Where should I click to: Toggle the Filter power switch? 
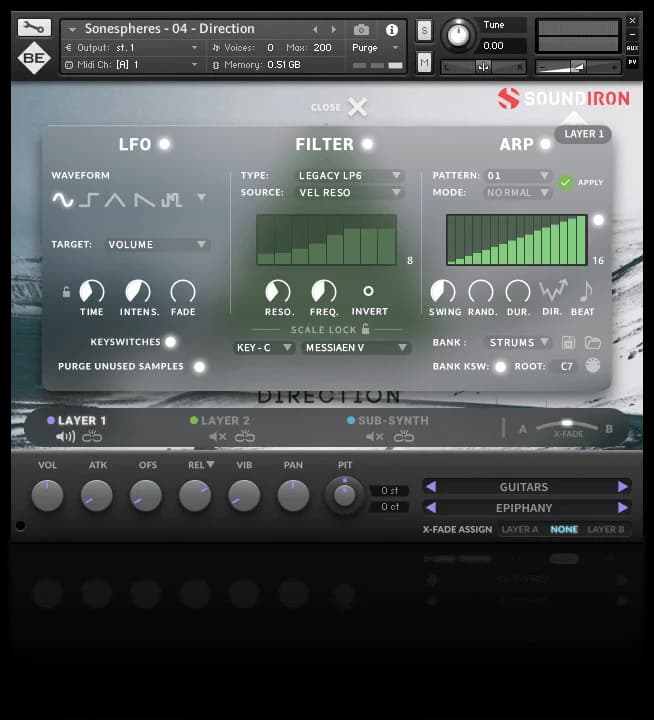pyautogui.click(x=367, y=144)
